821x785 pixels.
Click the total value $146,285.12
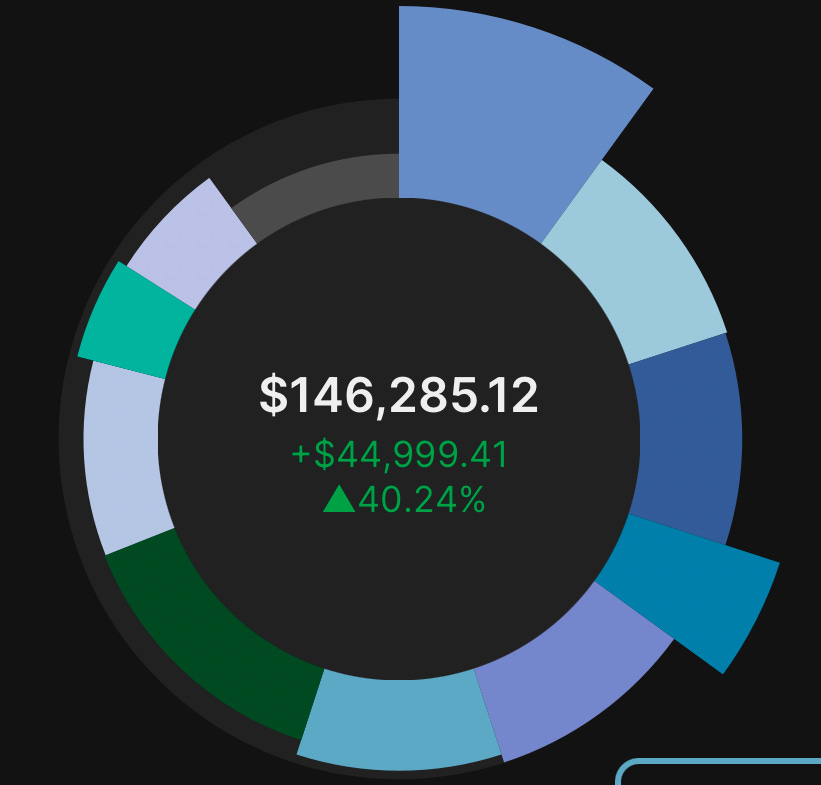[398, 395]
